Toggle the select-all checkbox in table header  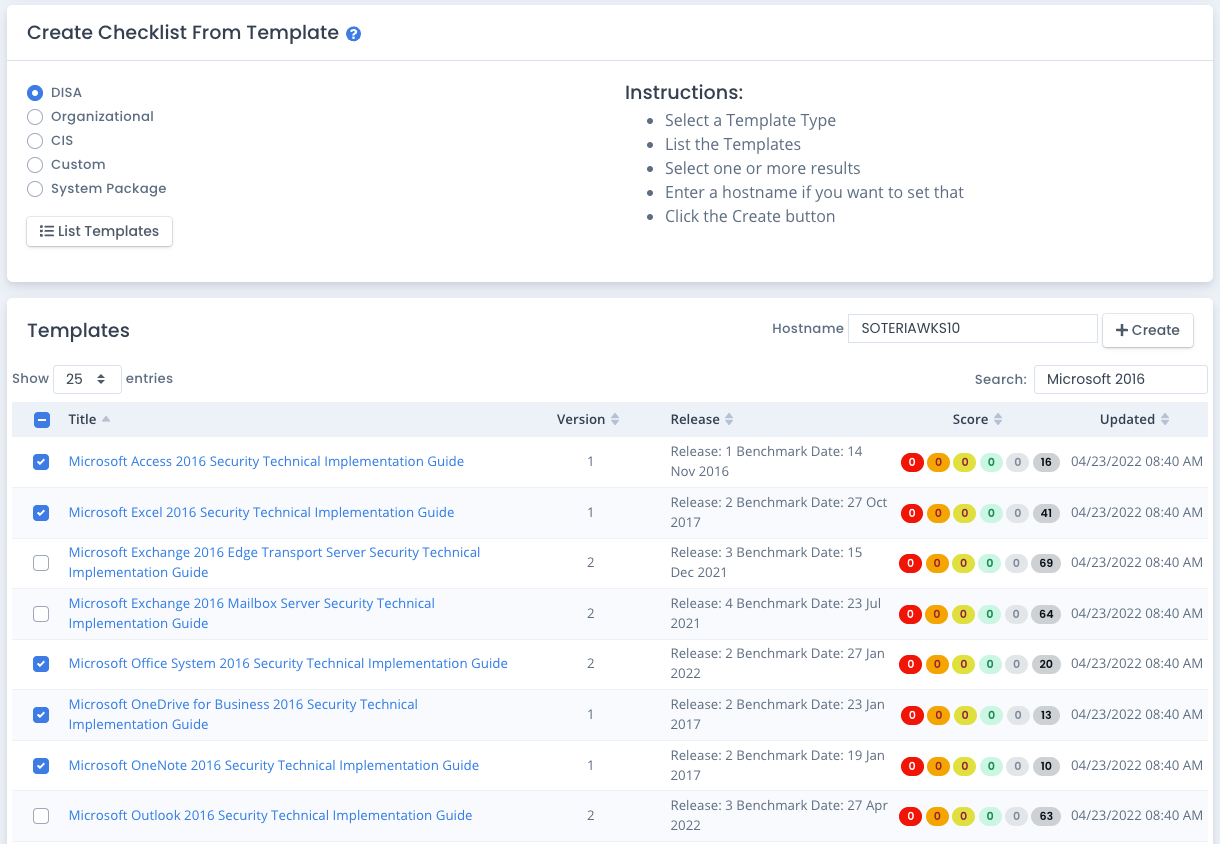pyautogui.click(x=42, y=420)
